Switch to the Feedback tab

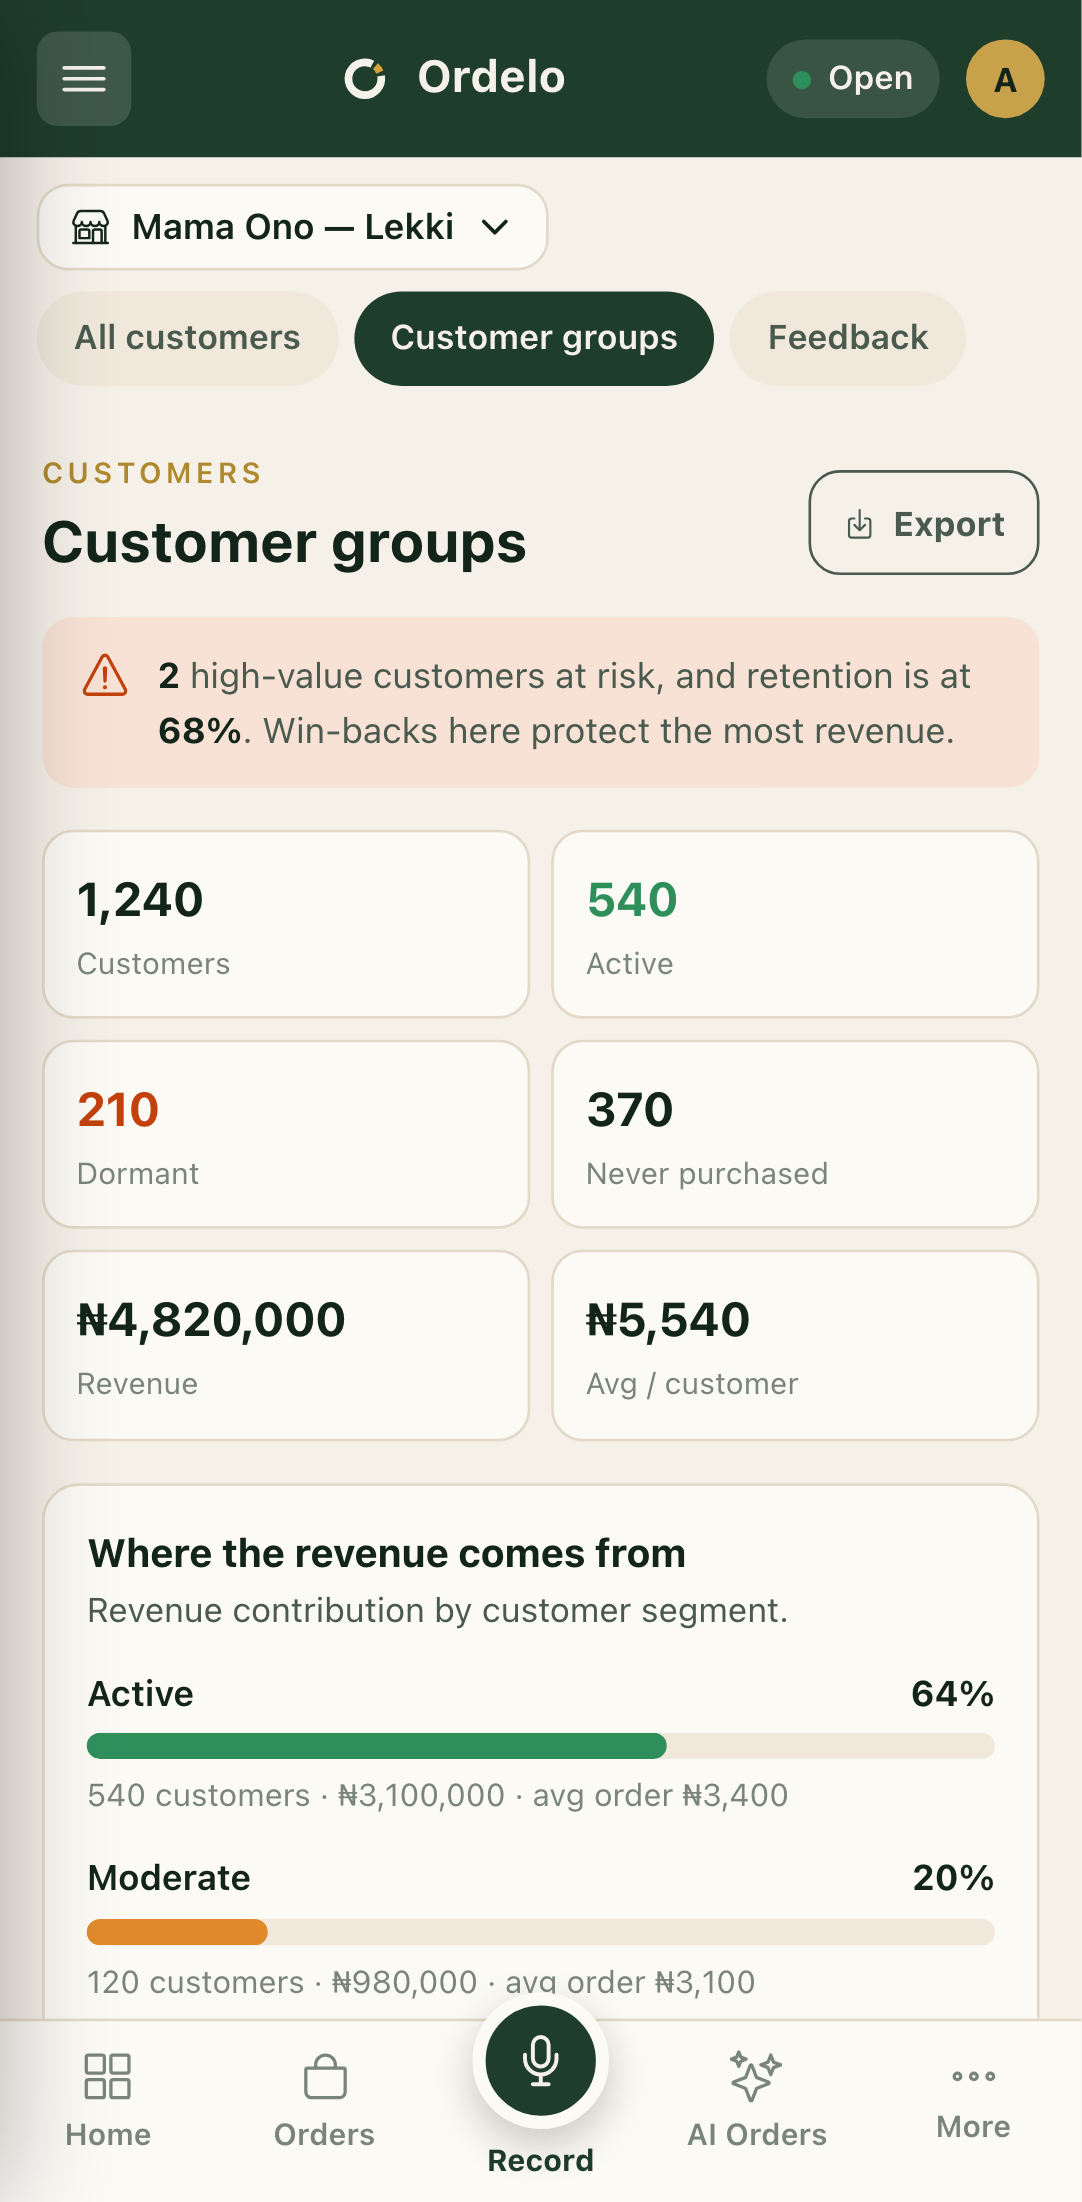coord(848,338)
